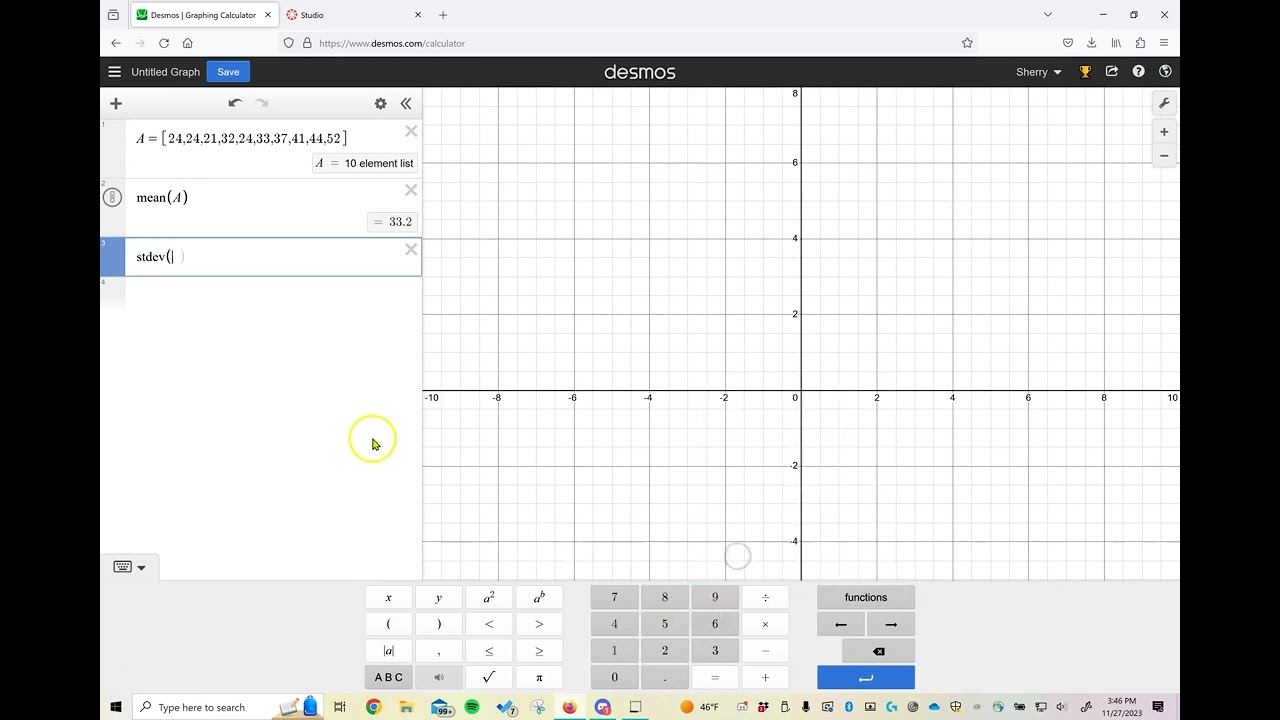Viewport: 1280px width, 720px height.
Task: Toggle the keypad audio speaker key
Action: [438, 677]
